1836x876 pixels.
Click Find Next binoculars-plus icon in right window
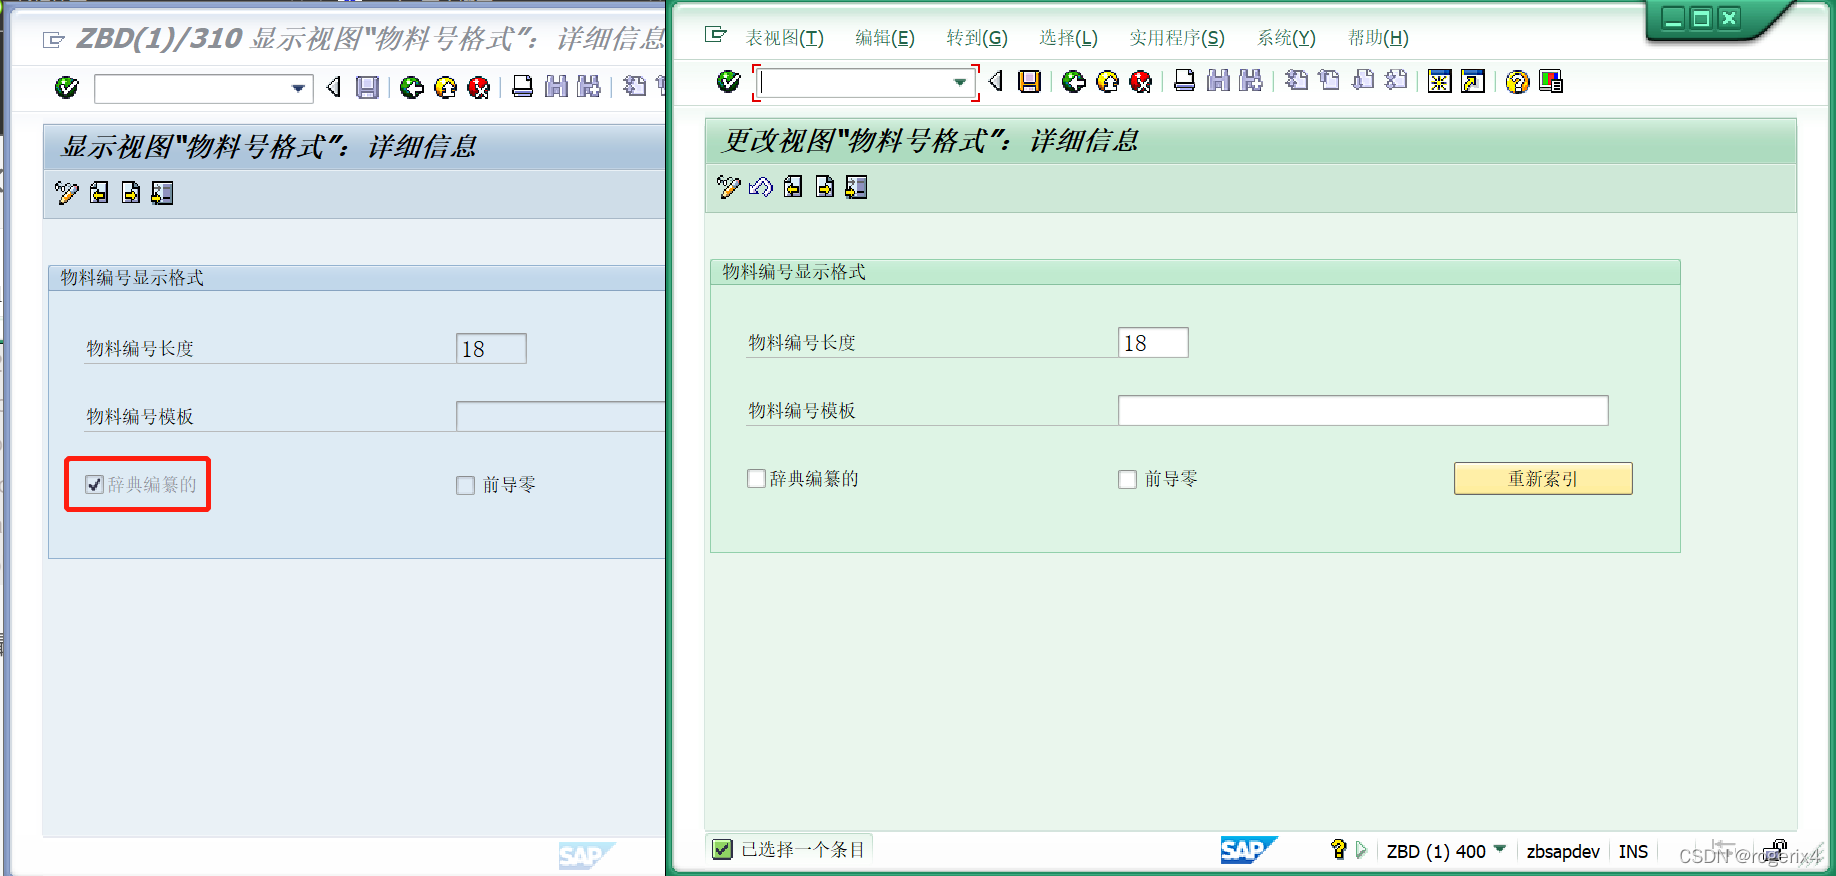(x=1250, y=81)
